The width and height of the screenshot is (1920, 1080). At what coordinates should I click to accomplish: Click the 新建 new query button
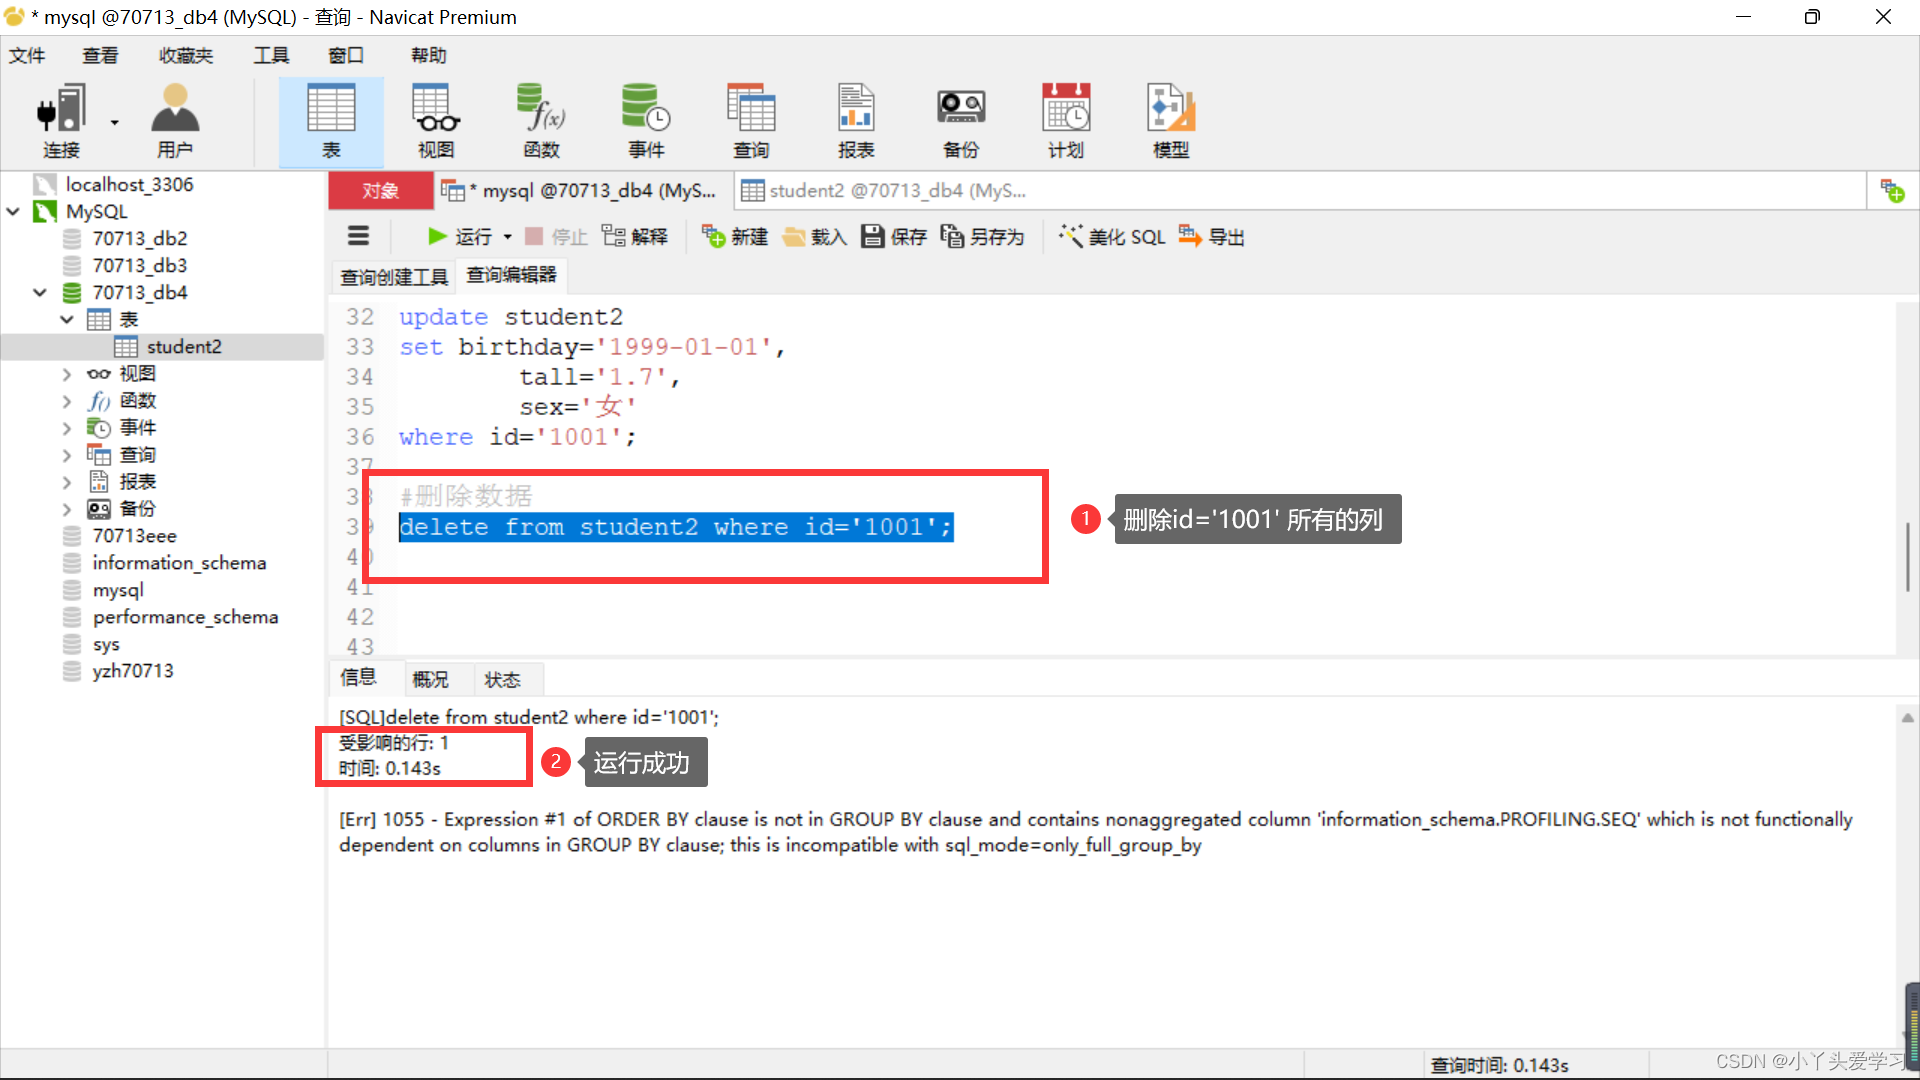click(735, 237)
